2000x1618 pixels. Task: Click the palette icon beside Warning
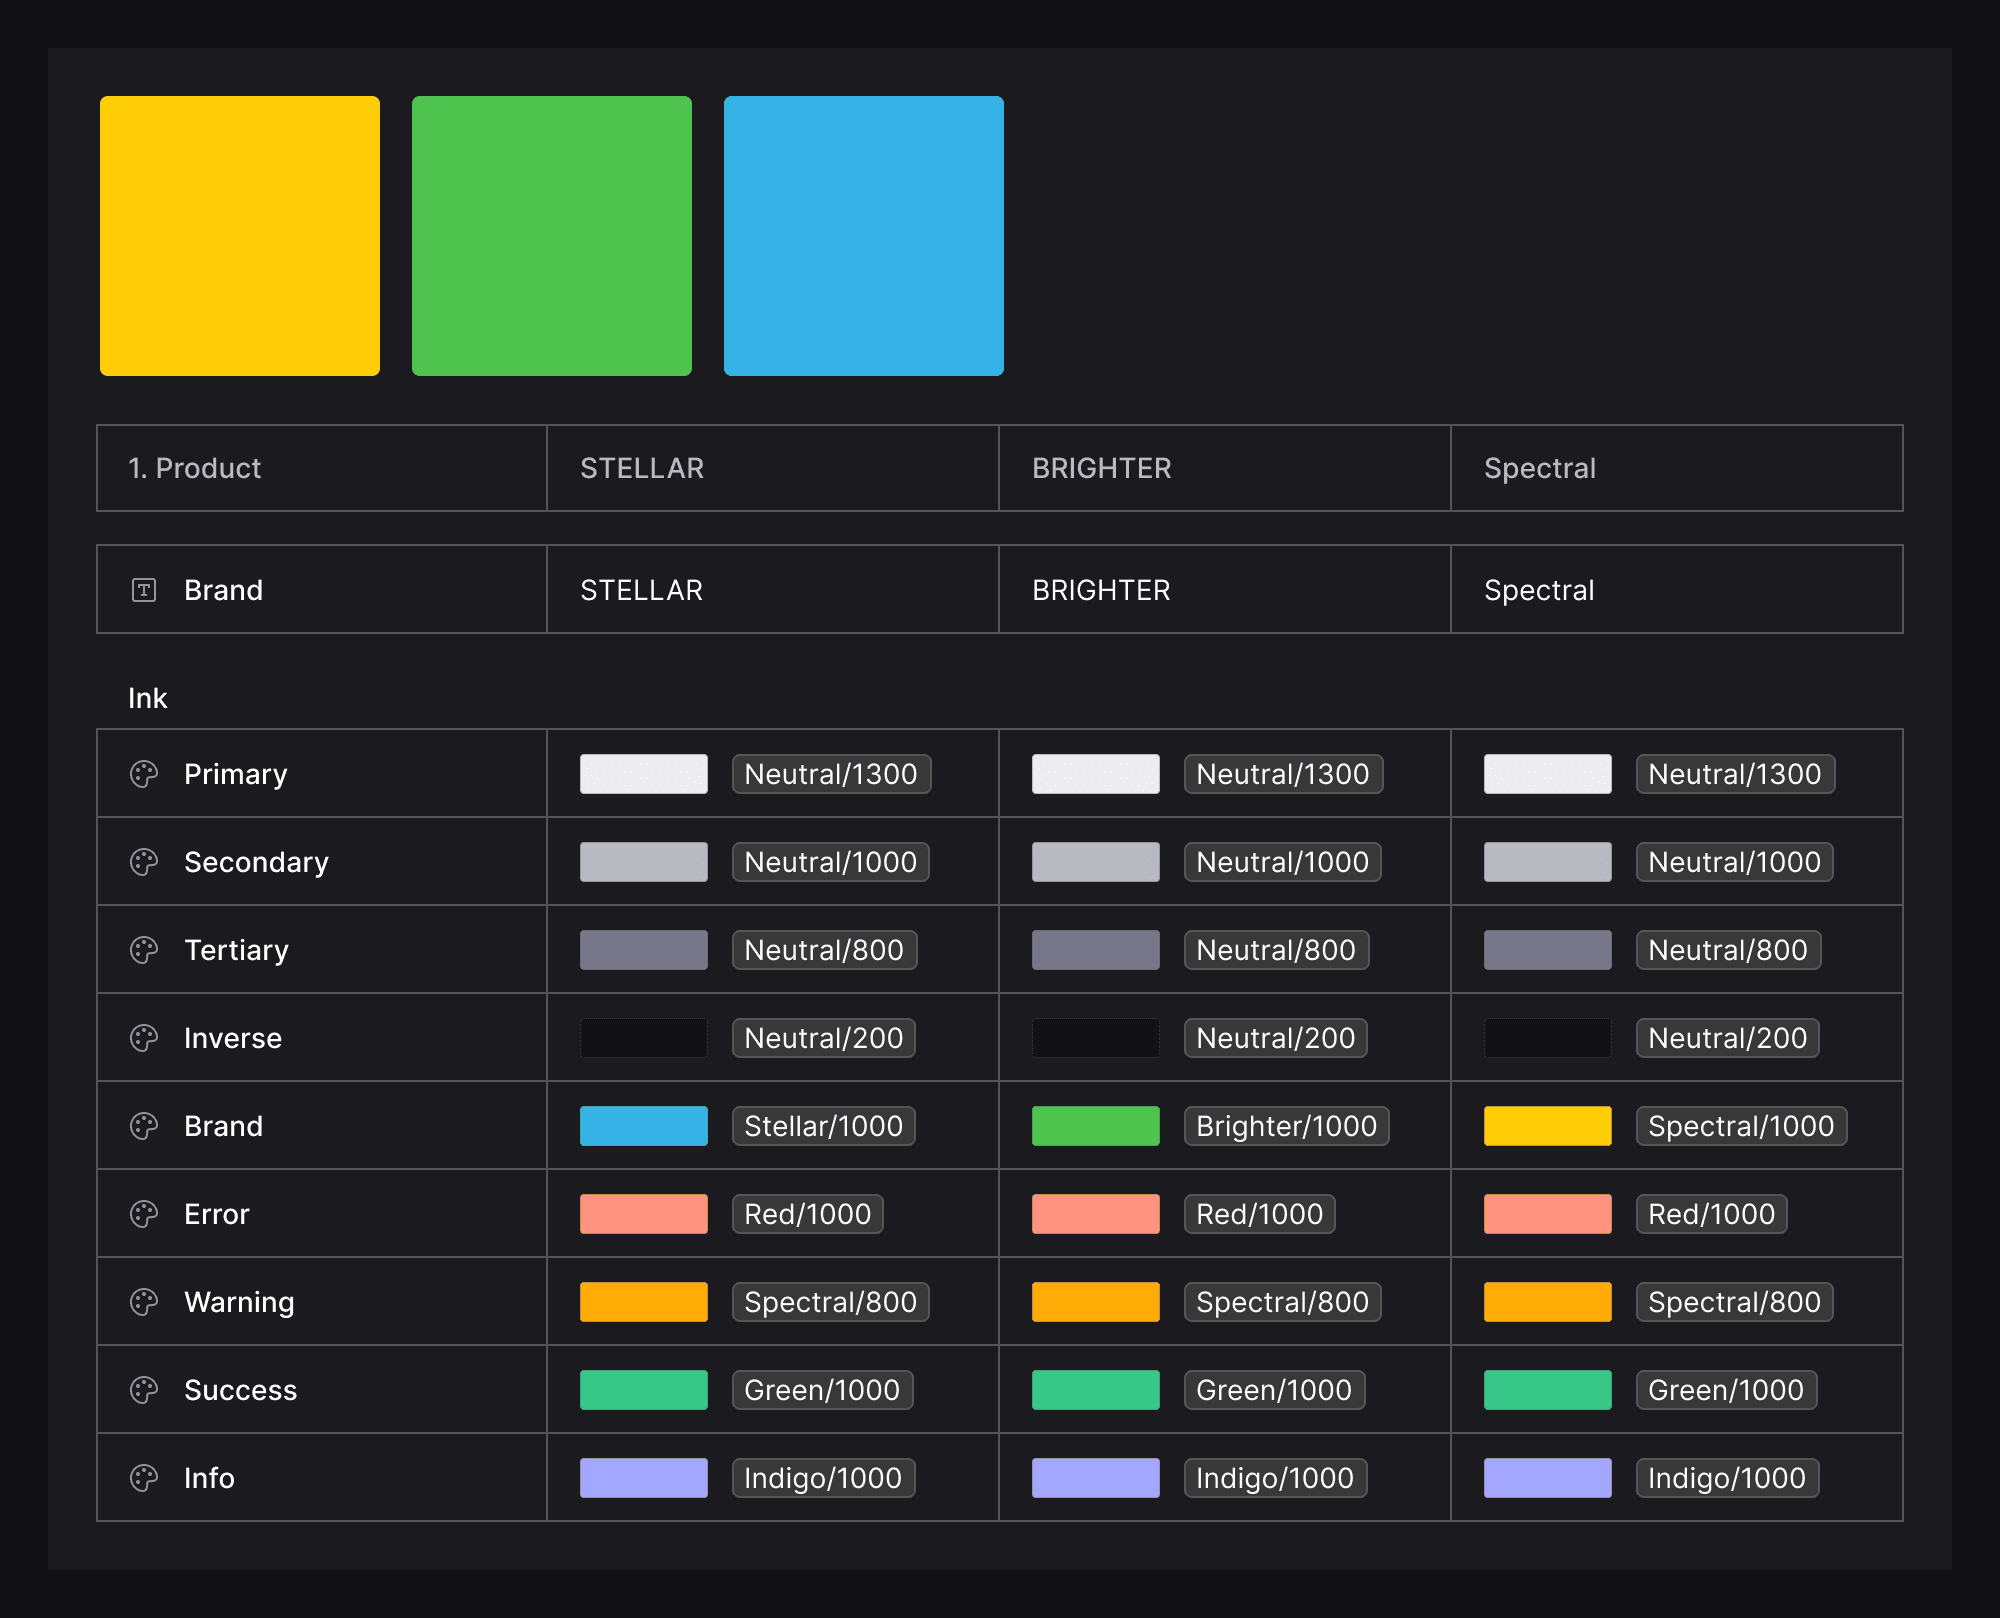point(144,1302)
